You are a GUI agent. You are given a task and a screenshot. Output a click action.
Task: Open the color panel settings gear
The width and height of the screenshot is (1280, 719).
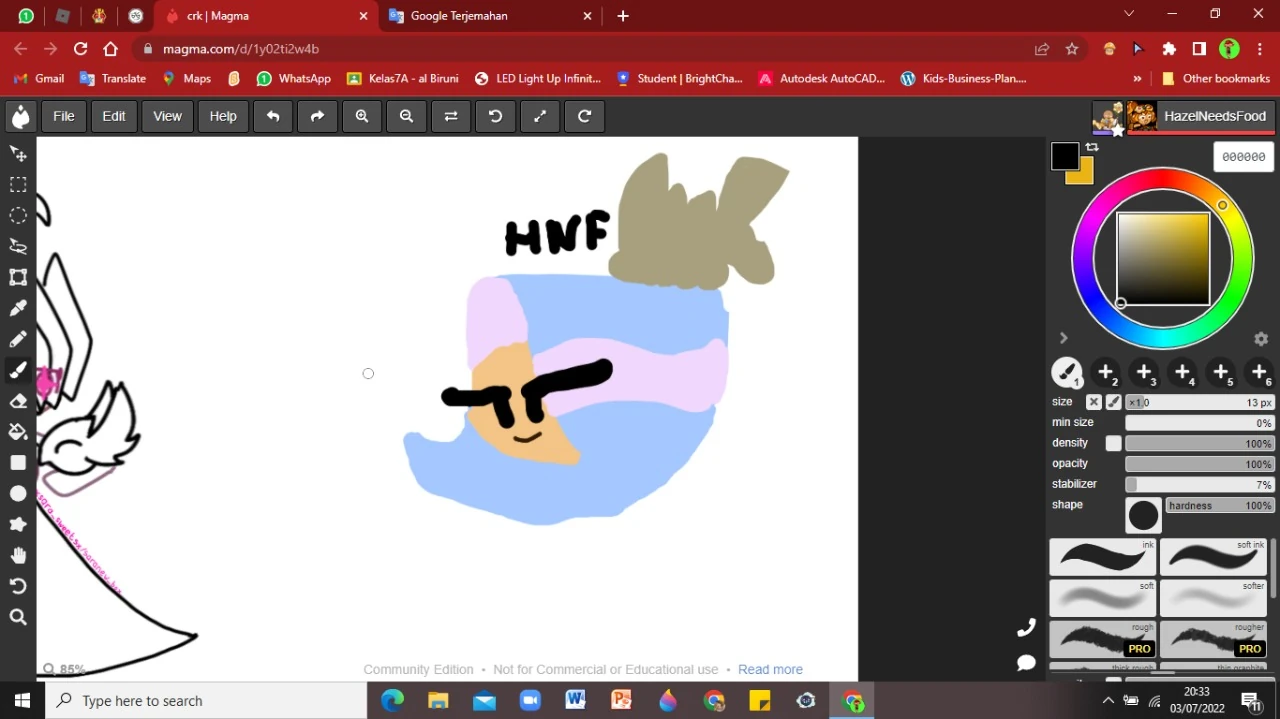tap(1261, 339)
